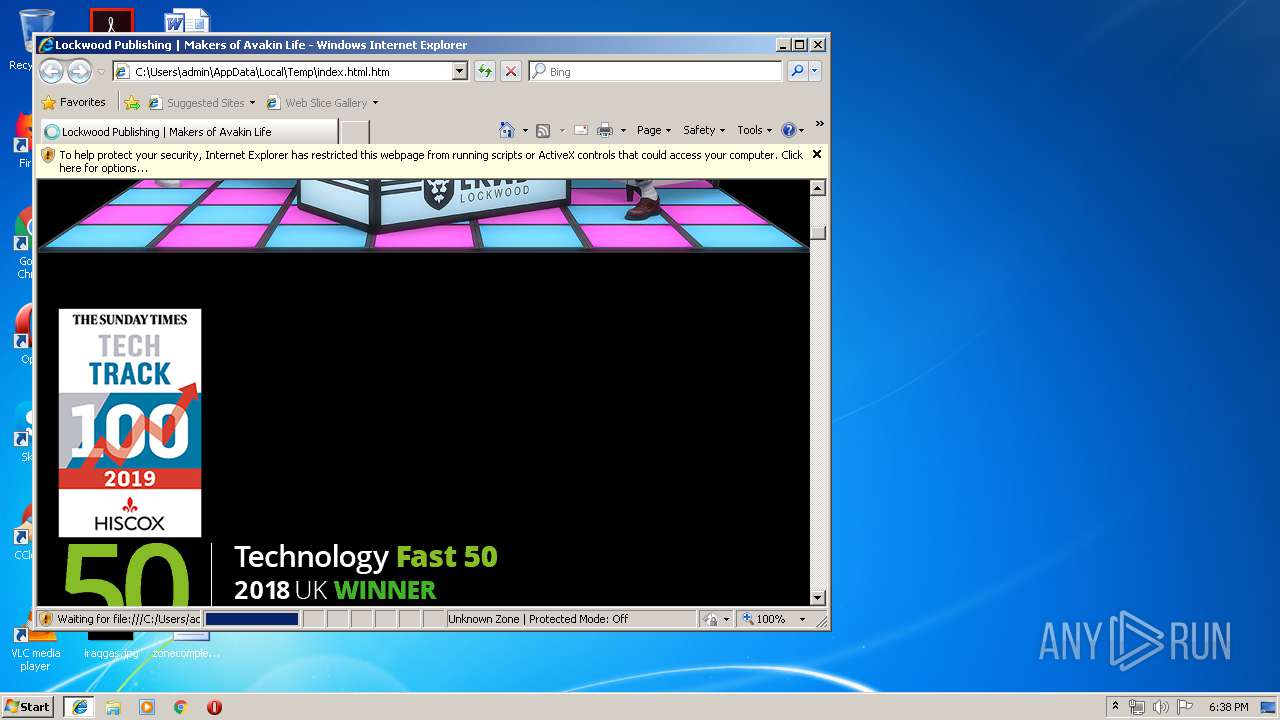
Task: Click the 100% zoom level button
Action: (765, 619)
